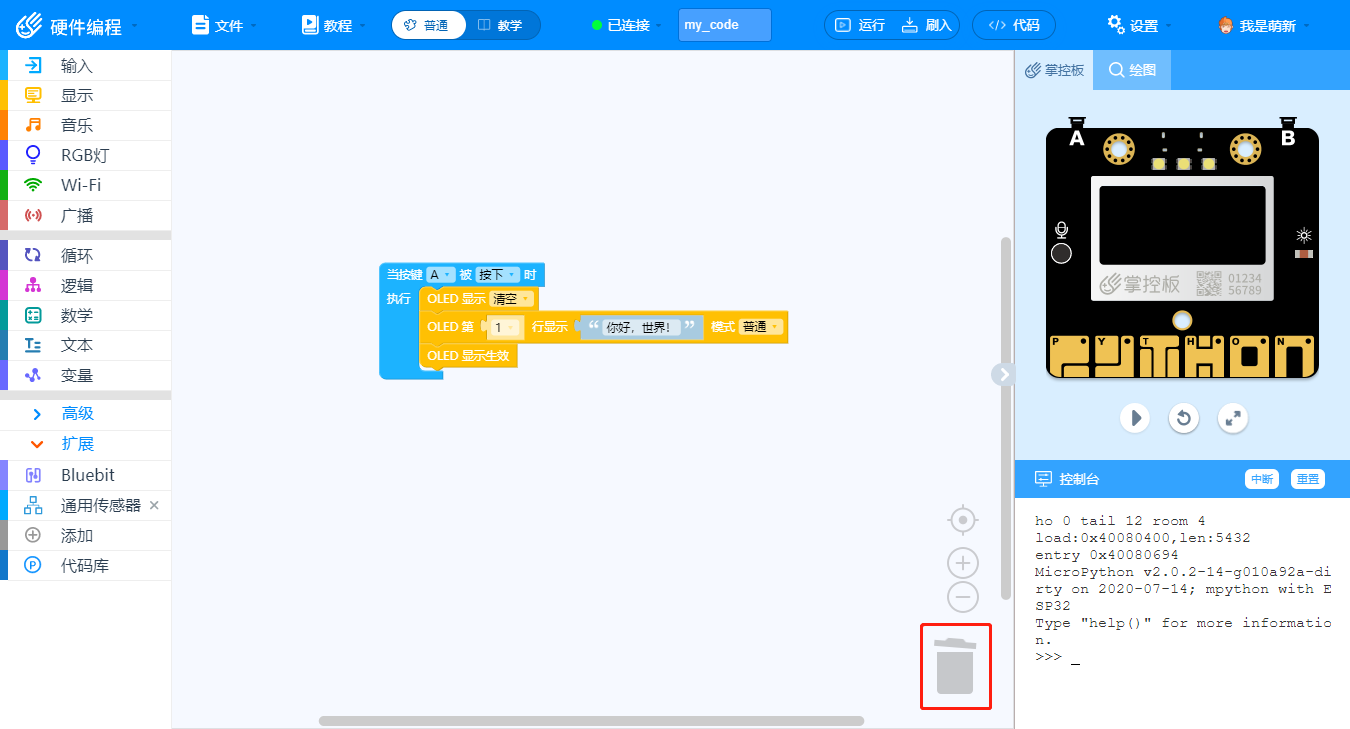Open the 硬件编程 app menu
This screenshot has height=729, width=1350.
pyautogui.click(x=78, y=25)
